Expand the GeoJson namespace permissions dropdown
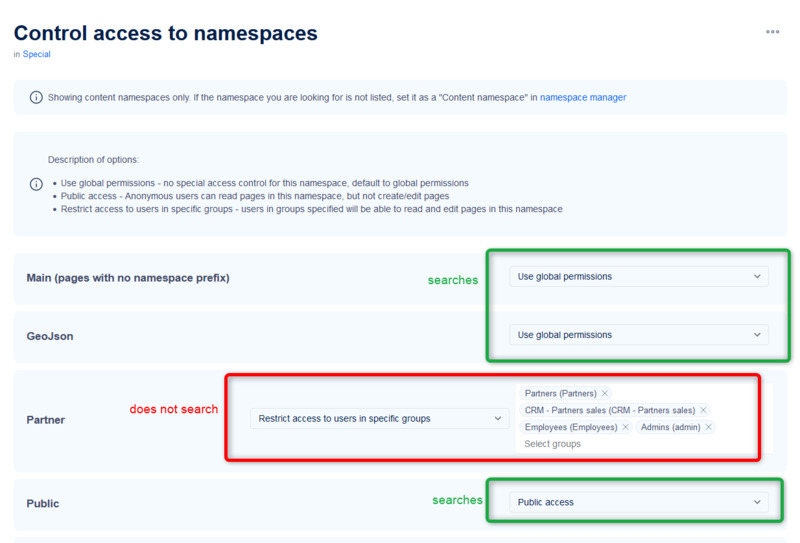 (638, 335)
